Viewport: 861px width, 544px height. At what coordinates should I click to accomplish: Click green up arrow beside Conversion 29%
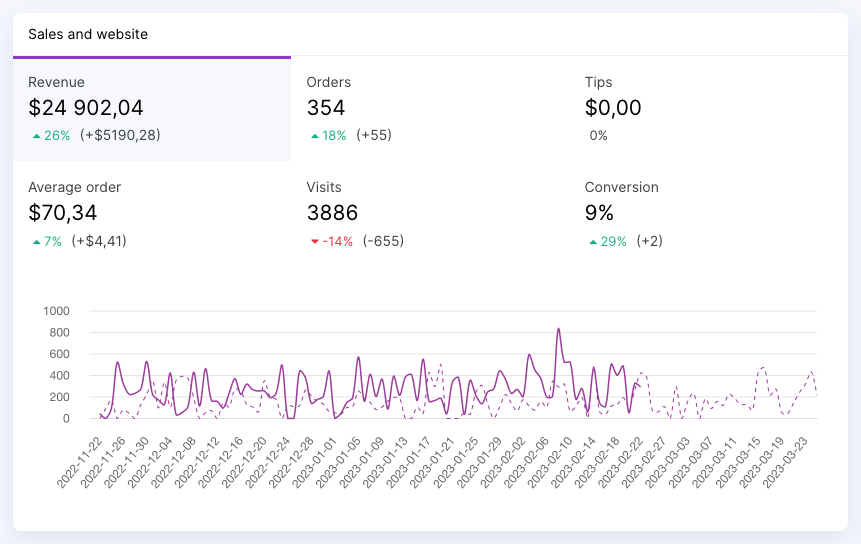tap(593, 241)
